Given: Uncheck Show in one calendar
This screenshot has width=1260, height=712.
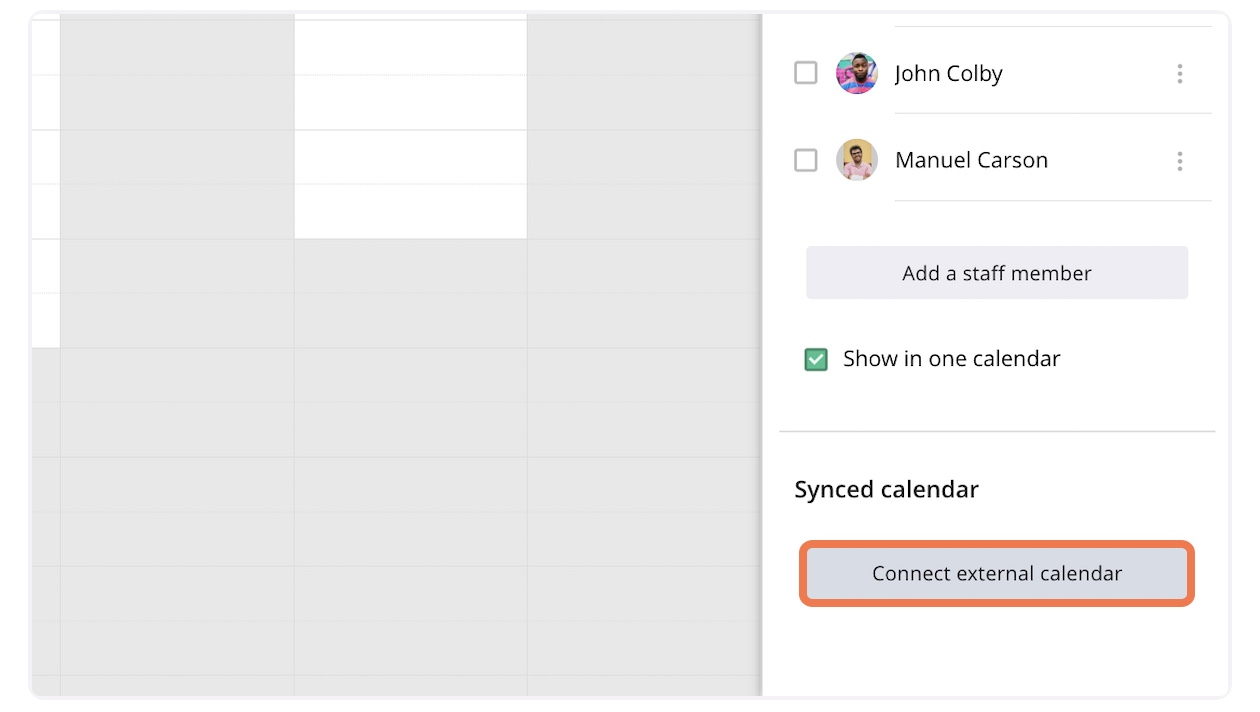Looking at the screenshot, I should pyautogui.click(x=816, y=360).
